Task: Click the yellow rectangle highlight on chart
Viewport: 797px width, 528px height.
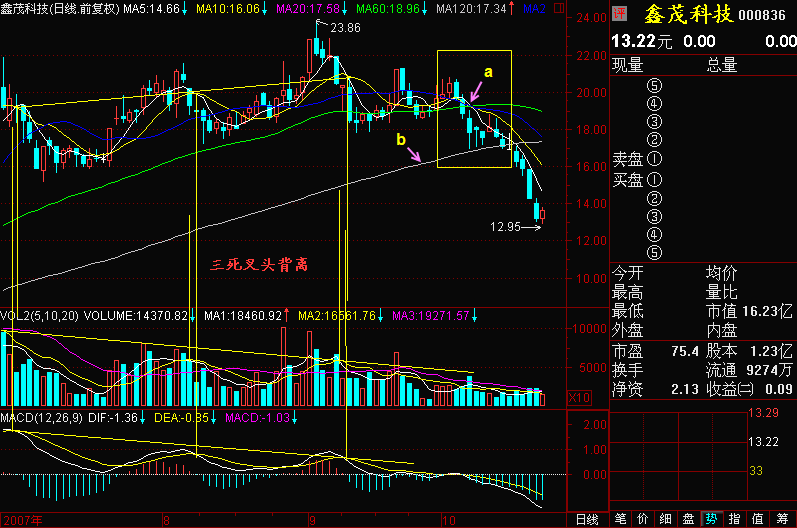Action: pos(474,109)
